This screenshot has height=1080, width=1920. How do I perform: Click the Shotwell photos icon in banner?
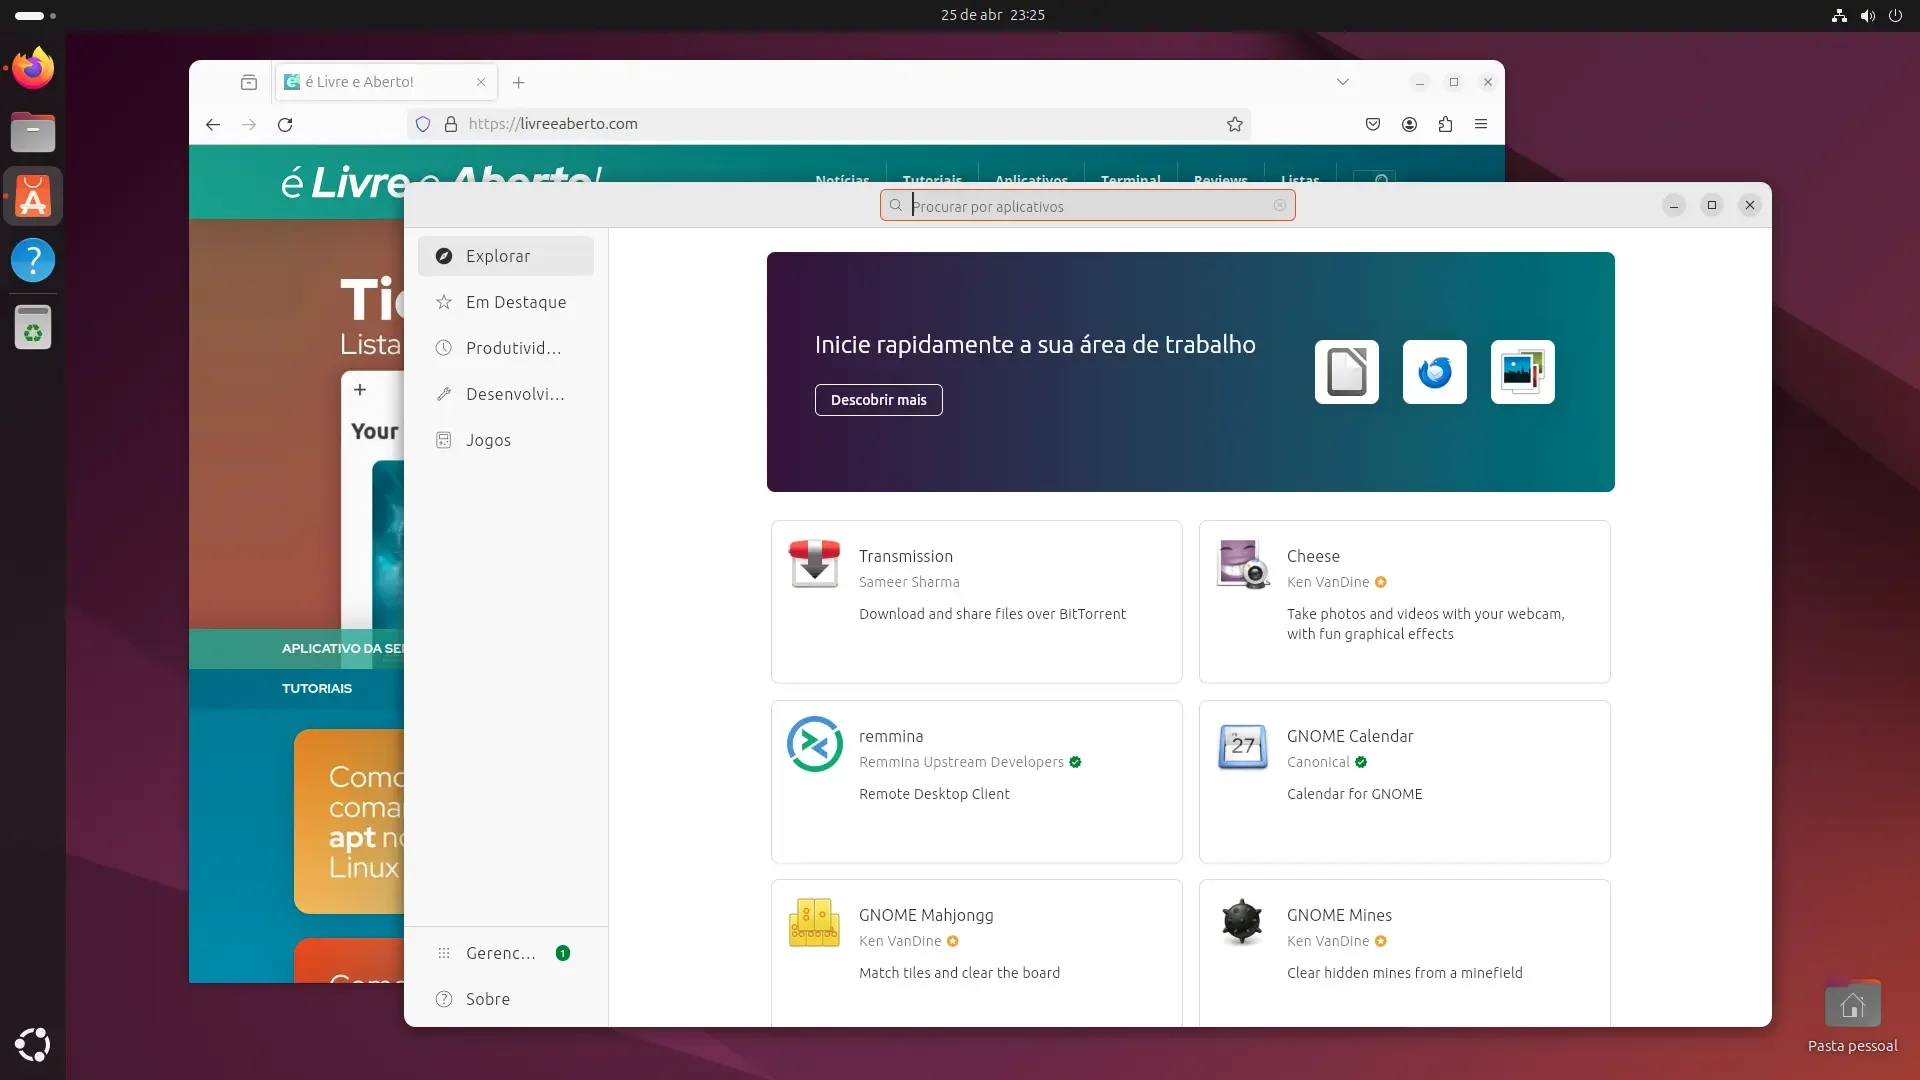pos(1523,372)
